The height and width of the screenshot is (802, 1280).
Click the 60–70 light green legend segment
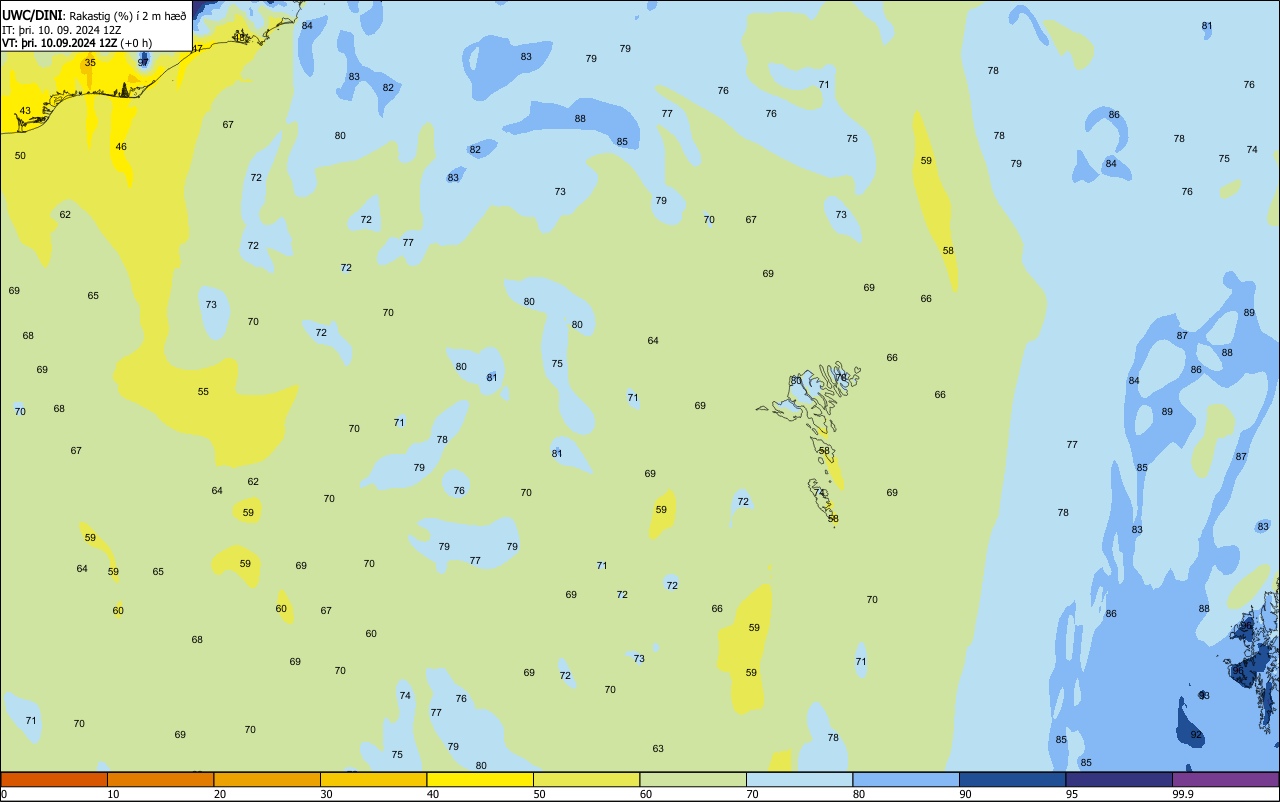click(693, 779)
